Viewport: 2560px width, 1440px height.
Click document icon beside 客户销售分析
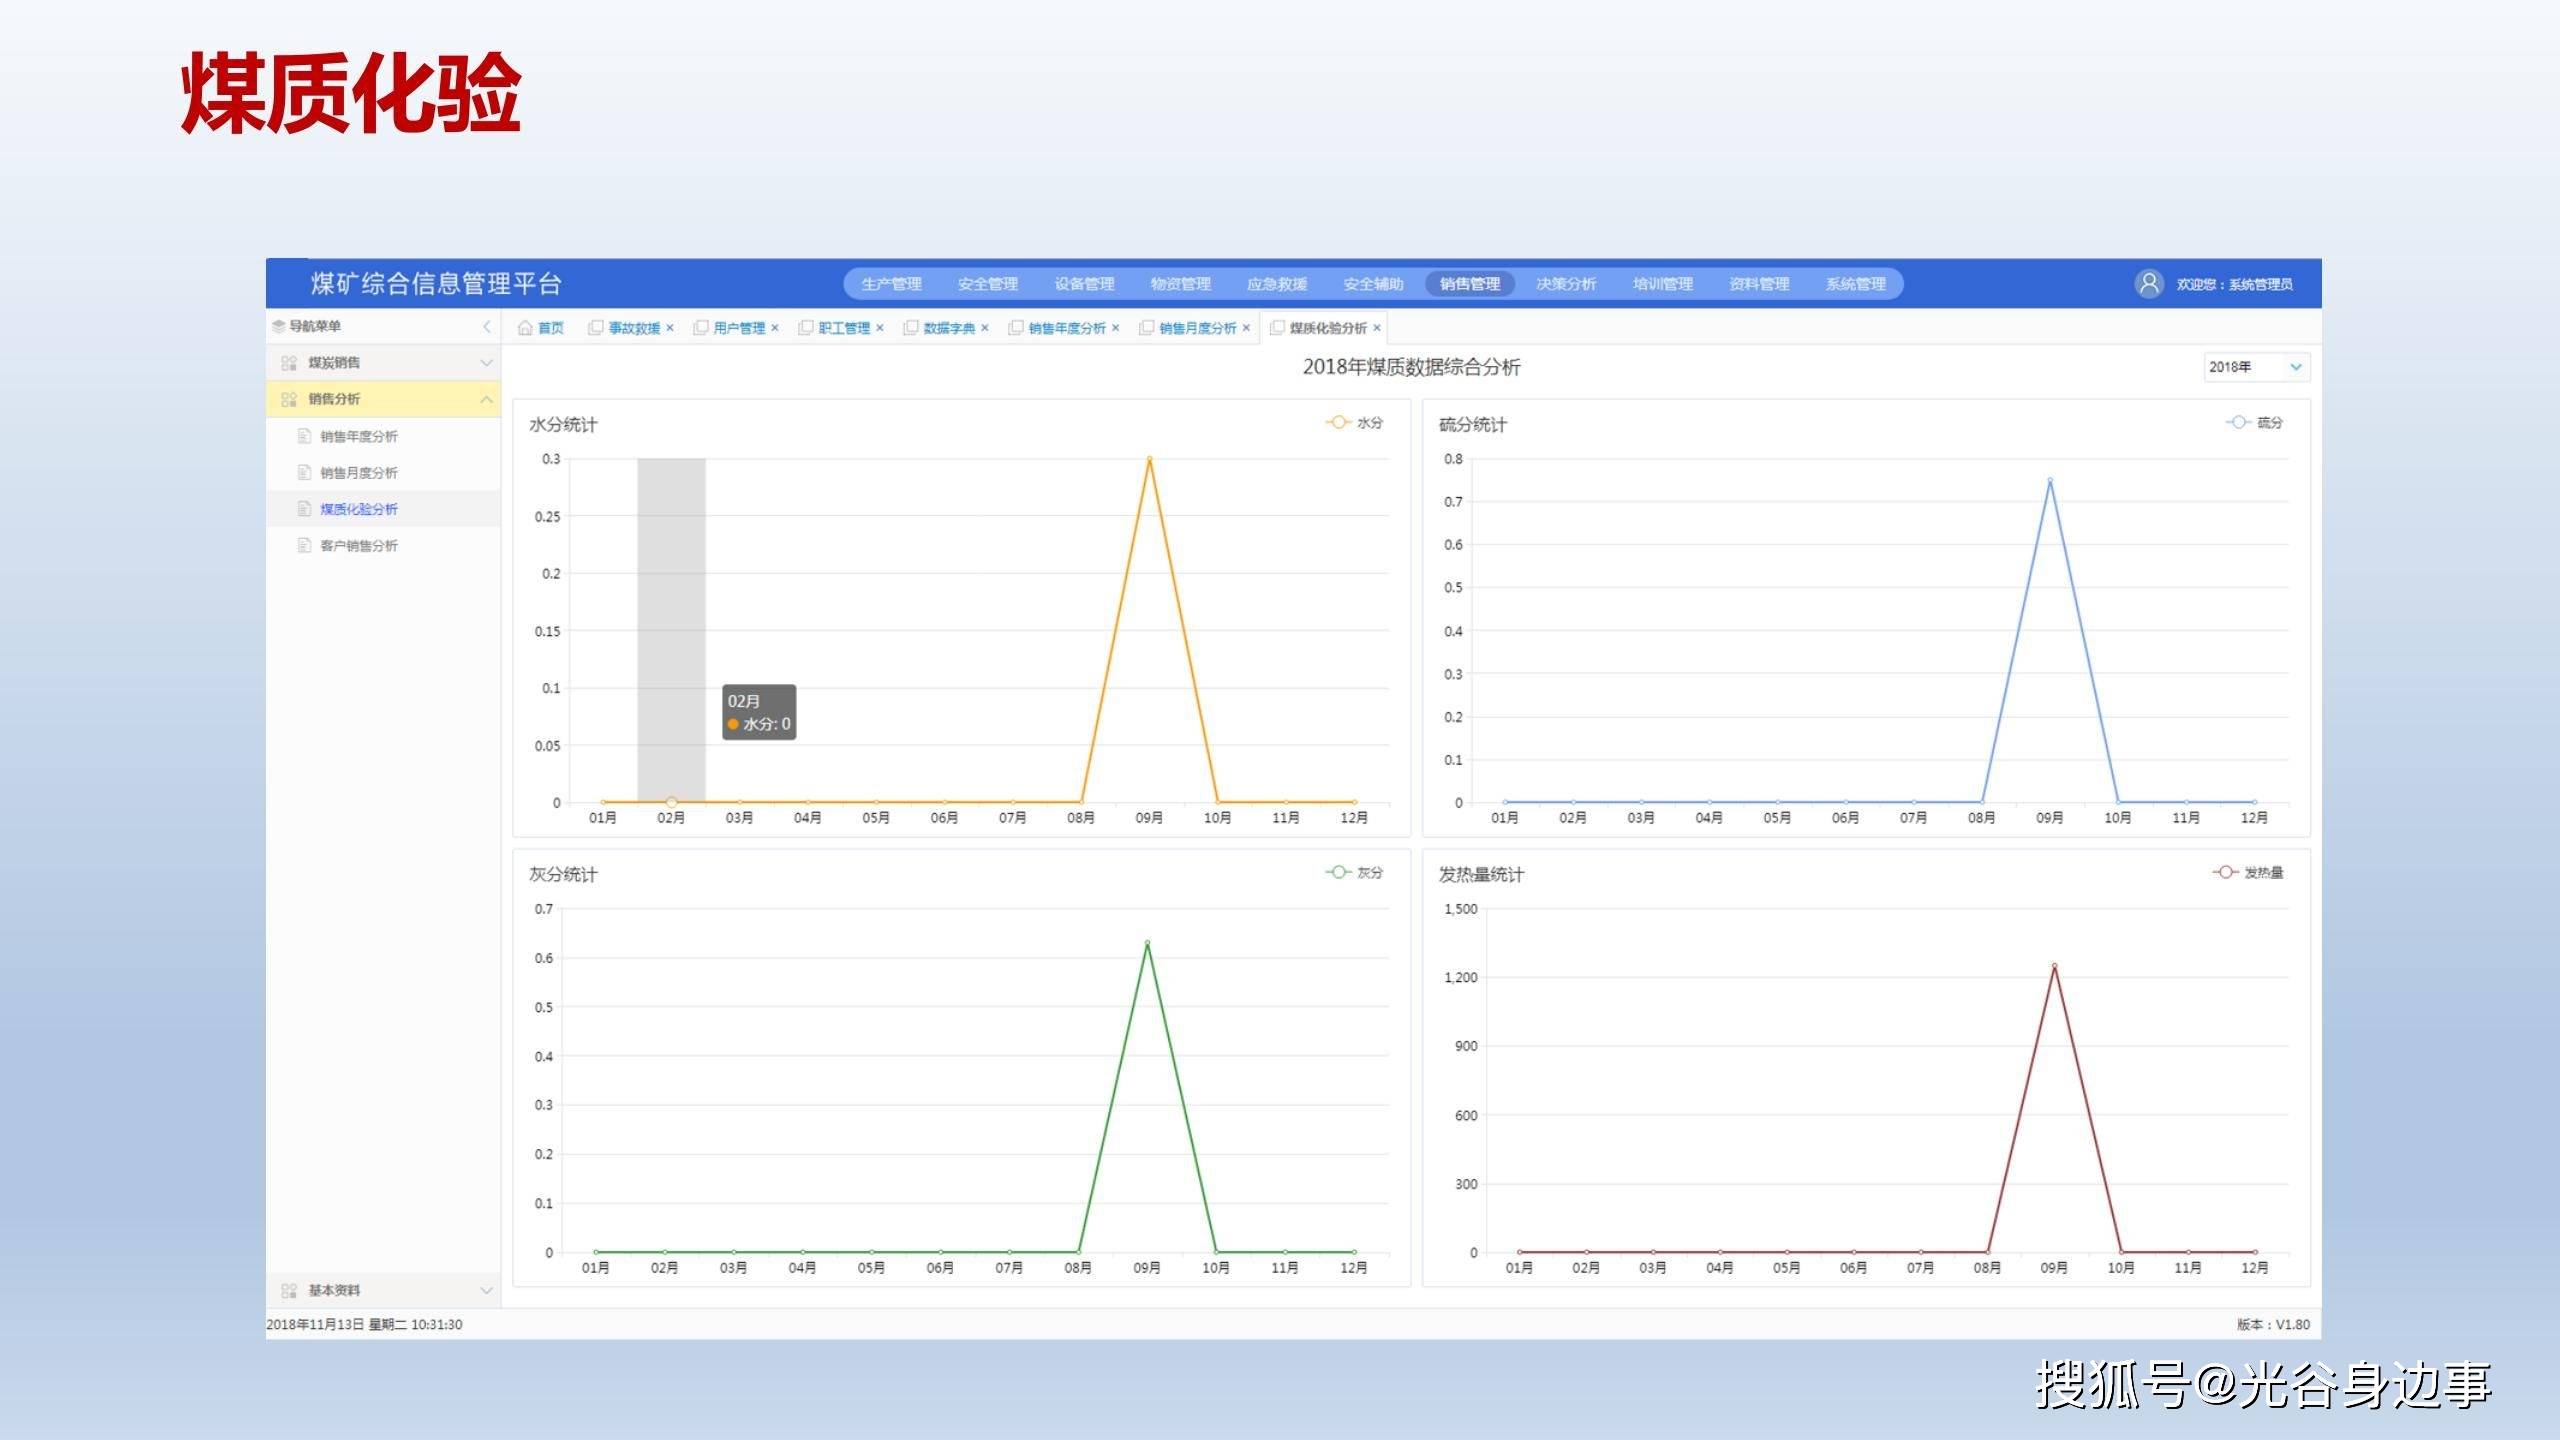pos(304,545)
